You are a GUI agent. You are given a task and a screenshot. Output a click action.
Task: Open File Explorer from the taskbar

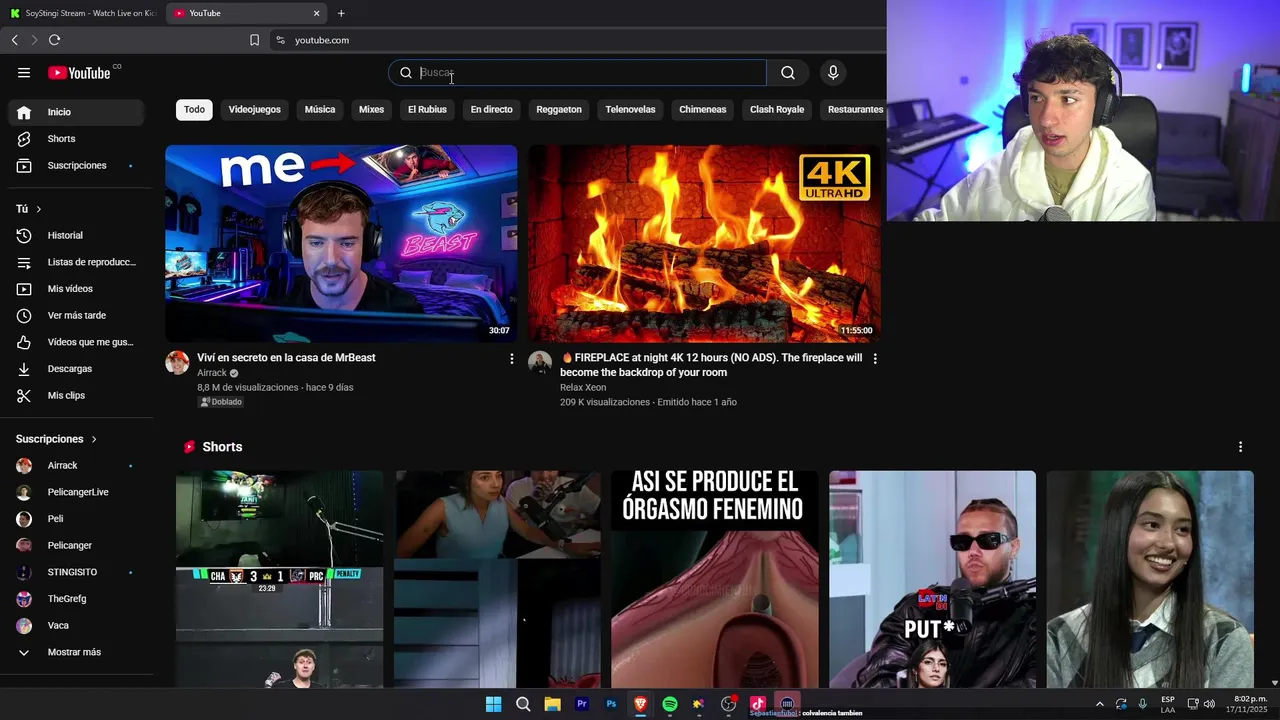pyautogui.click(x=552, y=704)
